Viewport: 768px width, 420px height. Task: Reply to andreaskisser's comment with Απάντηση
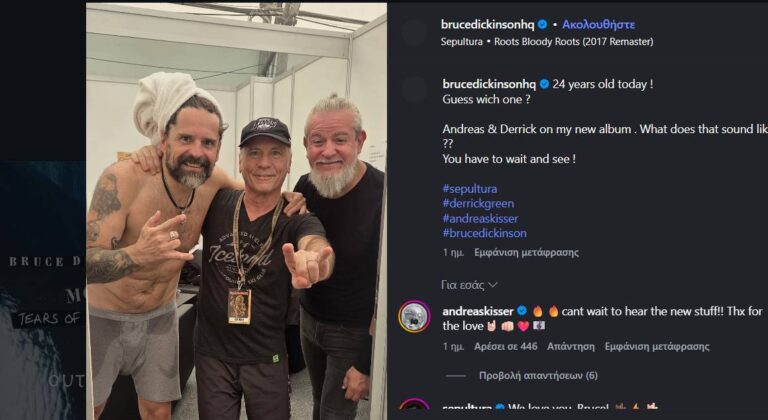pos(571,346)
